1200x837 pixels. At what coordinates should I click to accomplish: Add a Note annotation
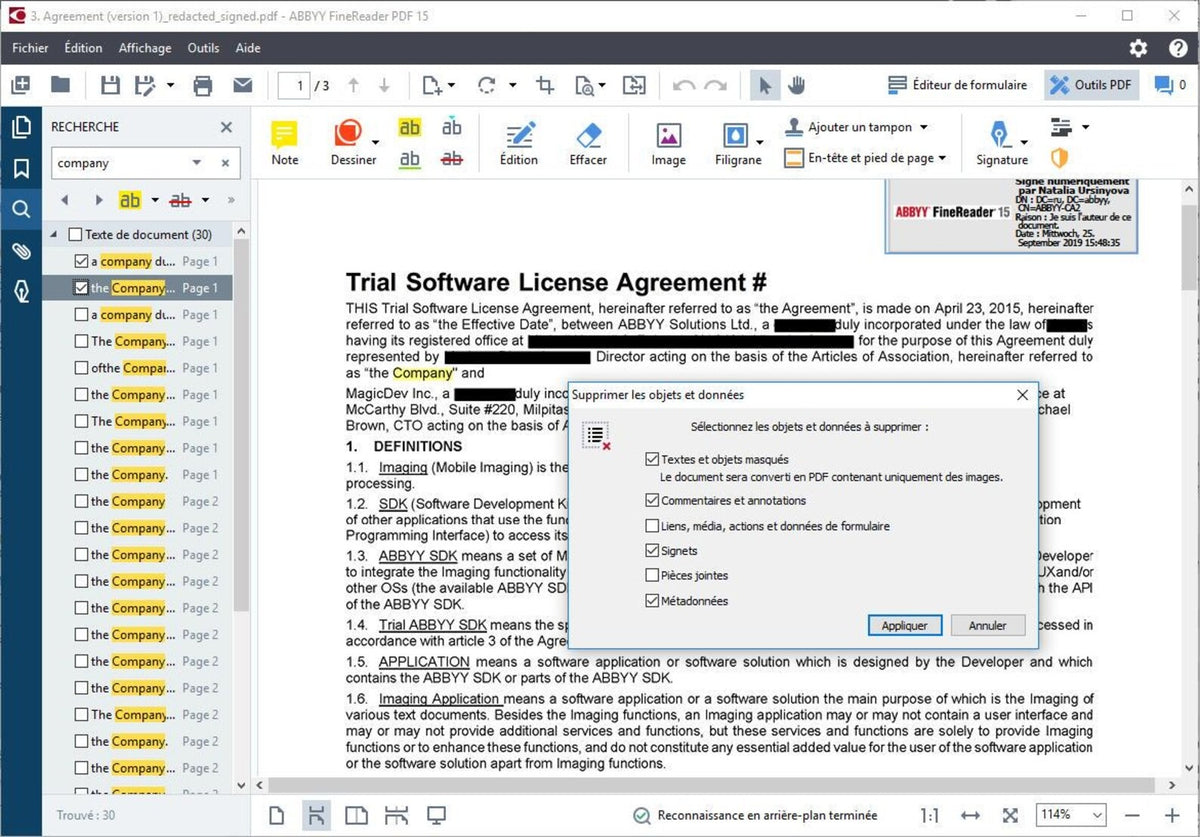[x=285, y=143]
